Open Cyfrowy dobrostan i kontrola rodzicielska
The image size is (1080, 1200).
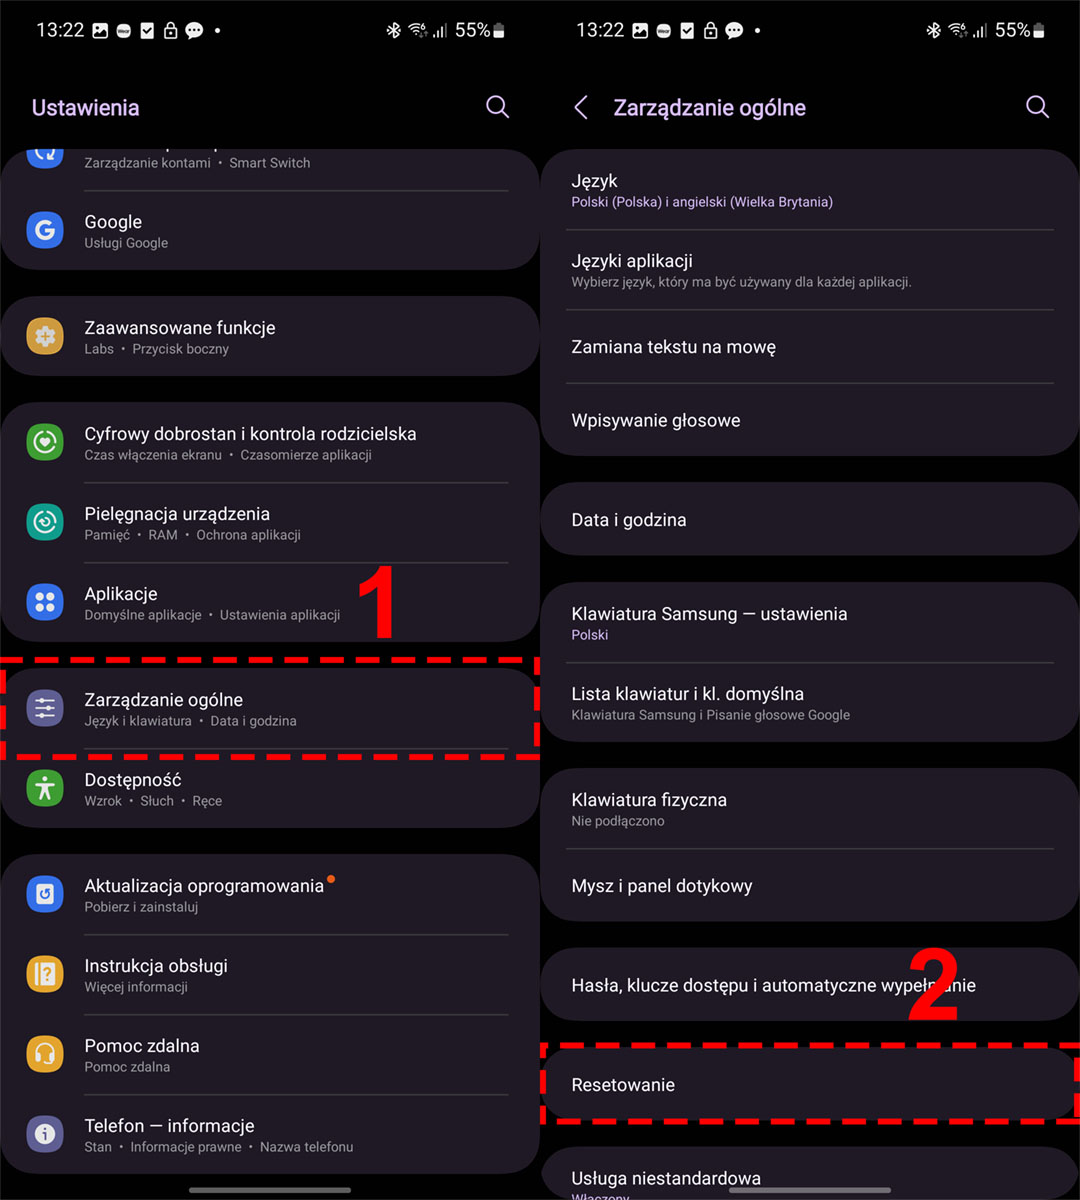270,443
